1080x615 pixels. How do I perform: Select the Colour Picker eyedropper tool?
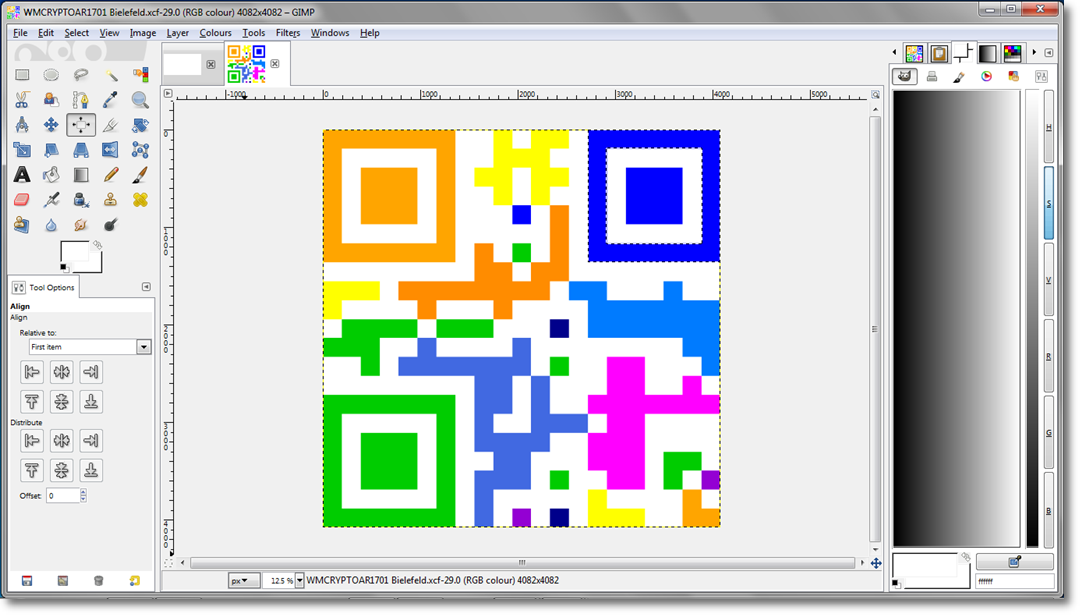coord(110,100)
